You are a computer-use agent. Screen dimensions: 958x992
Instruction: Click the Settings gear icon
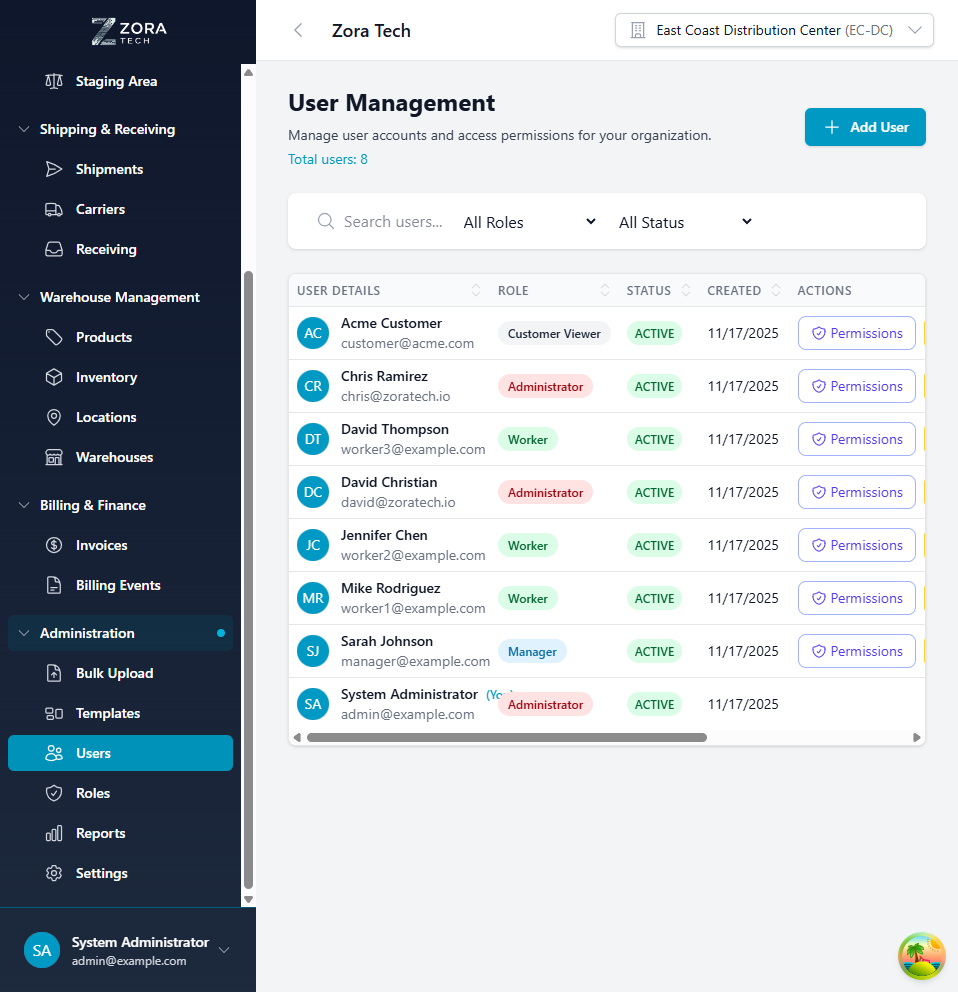[53, 873]
